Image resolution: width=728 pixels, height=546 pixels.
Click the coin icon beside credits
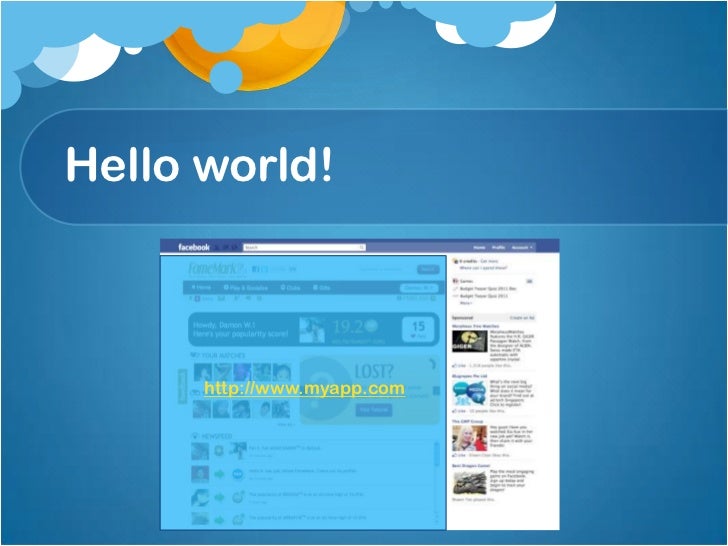(455, 262)
